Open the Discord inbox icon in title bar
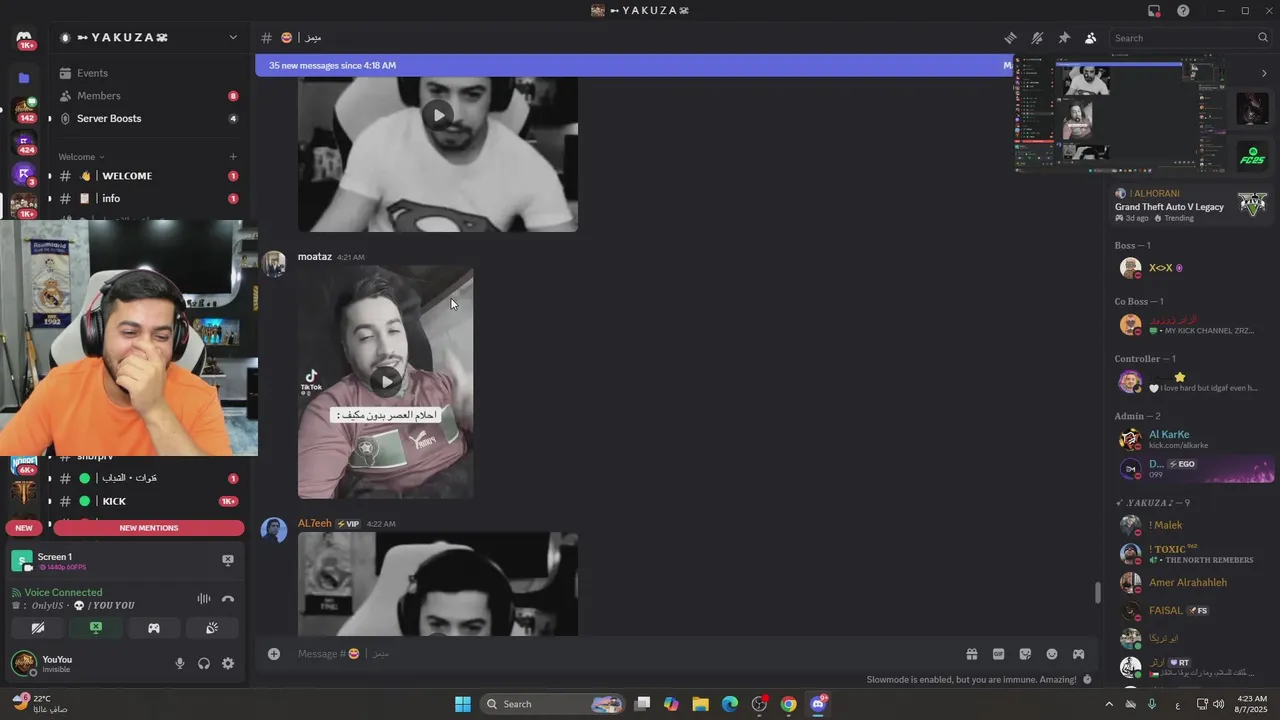Viewport: 1280px width, 720px height. click(x=1154, y=11)
